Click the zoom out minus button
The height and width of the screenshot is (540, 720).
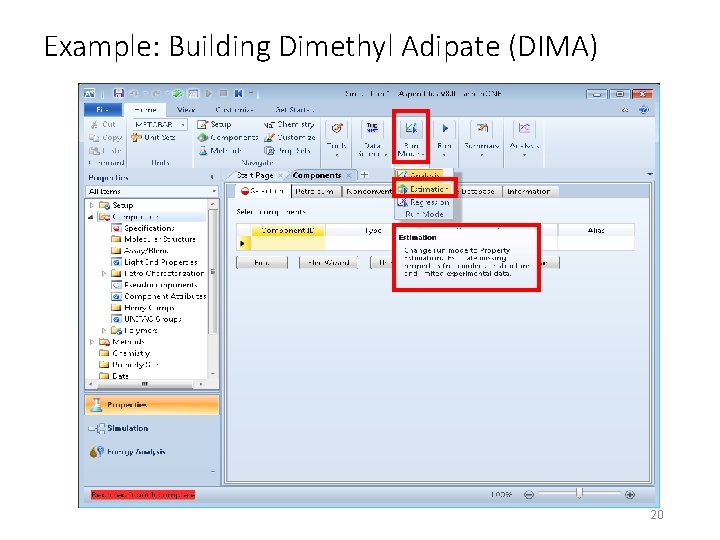tap(529, 495)
